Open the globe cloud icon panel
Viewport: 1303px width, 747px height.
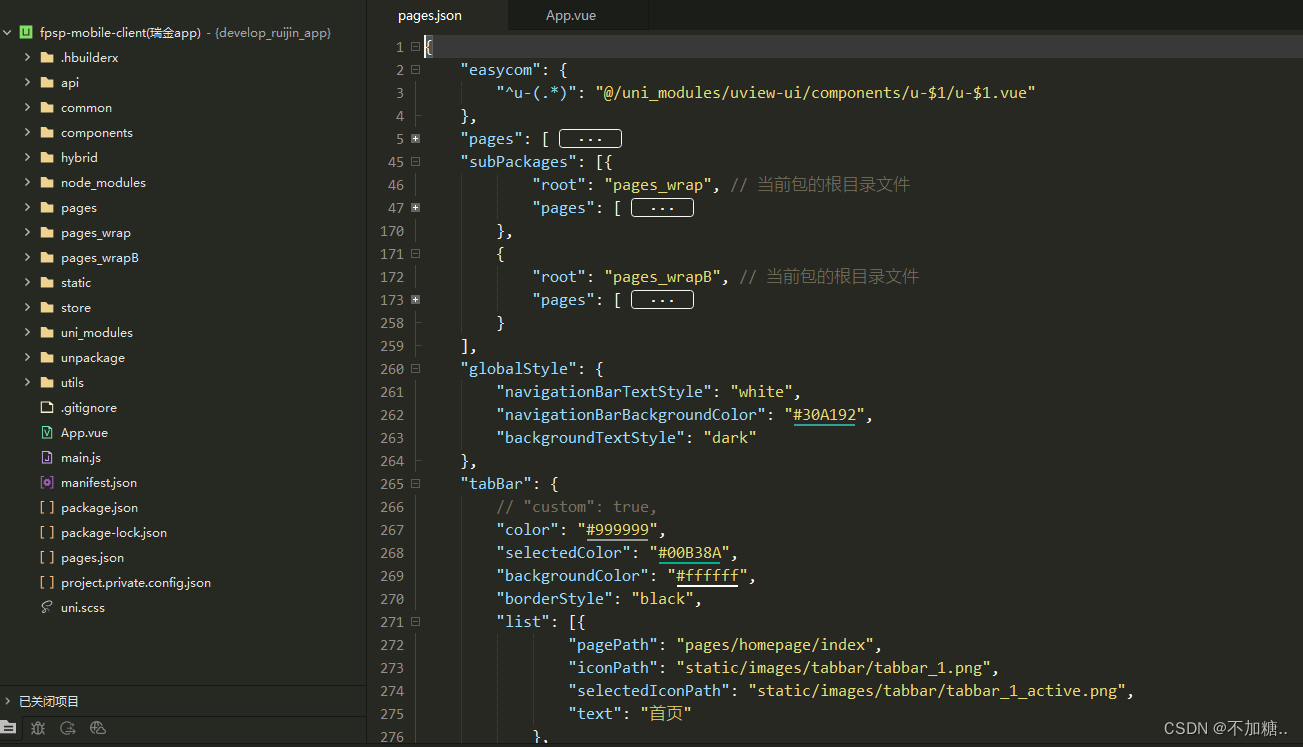coord(98,728)
